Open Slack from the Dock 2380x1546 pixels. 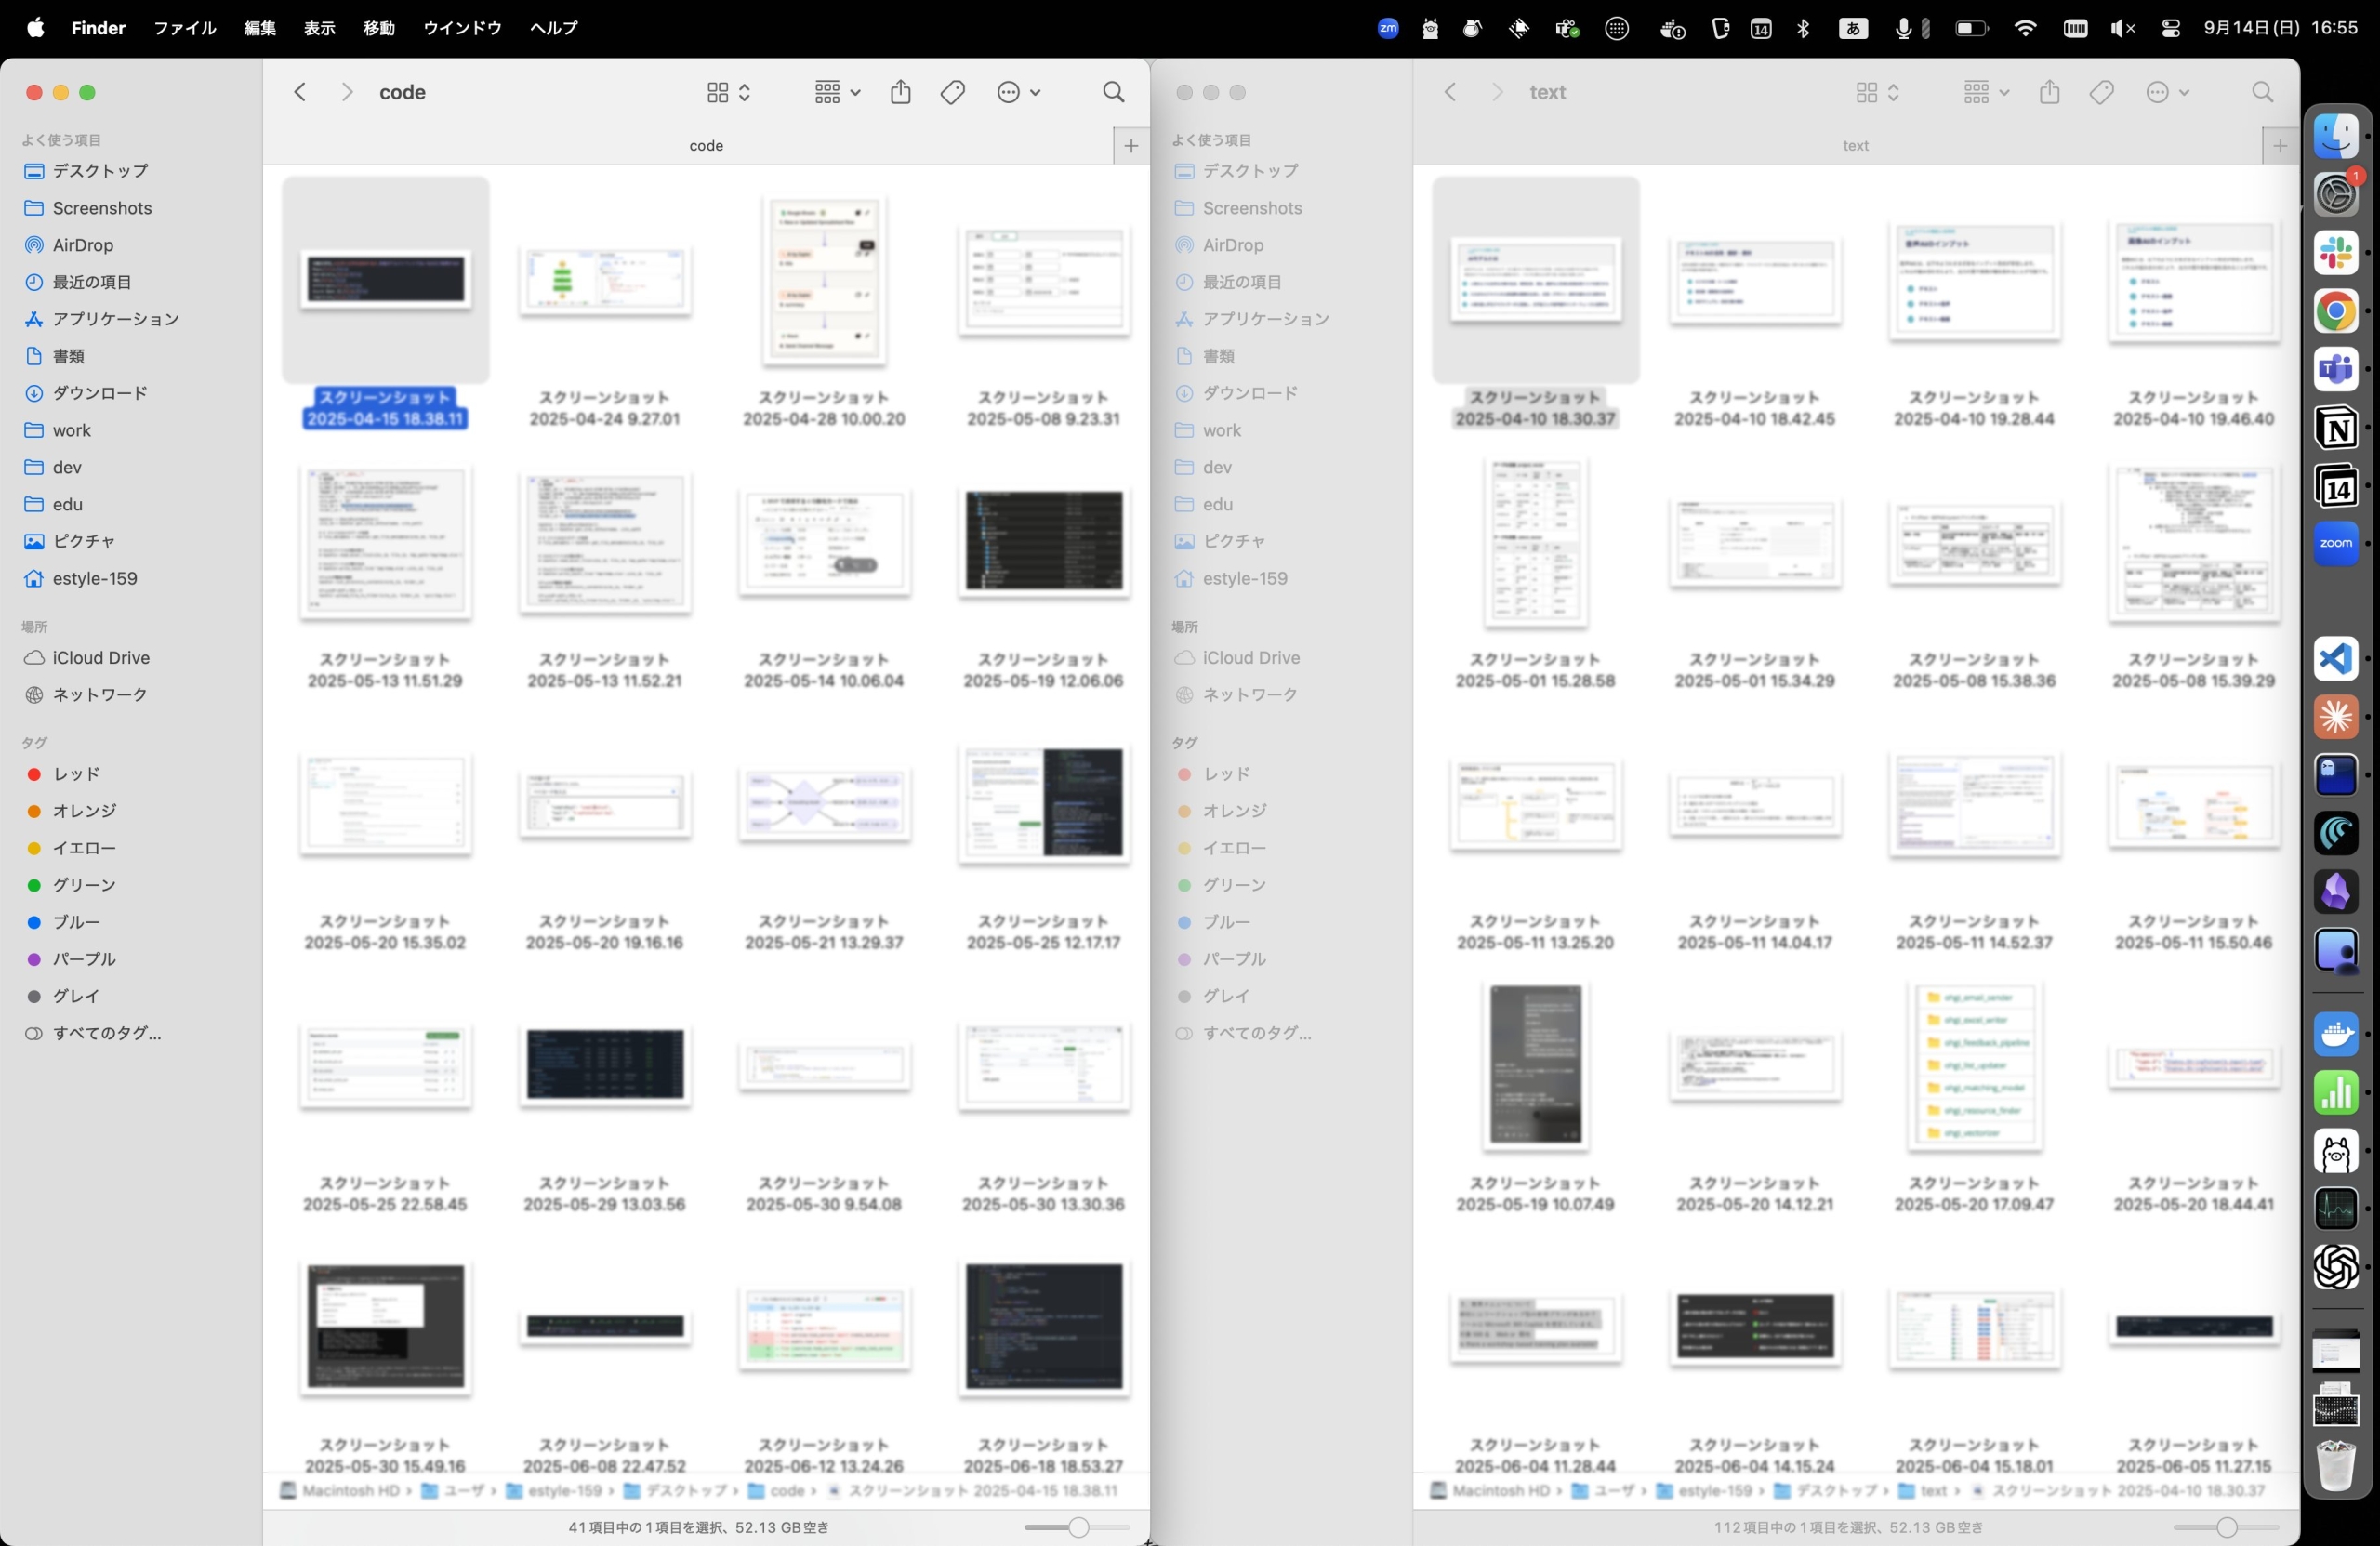(x=2336, y=253)
